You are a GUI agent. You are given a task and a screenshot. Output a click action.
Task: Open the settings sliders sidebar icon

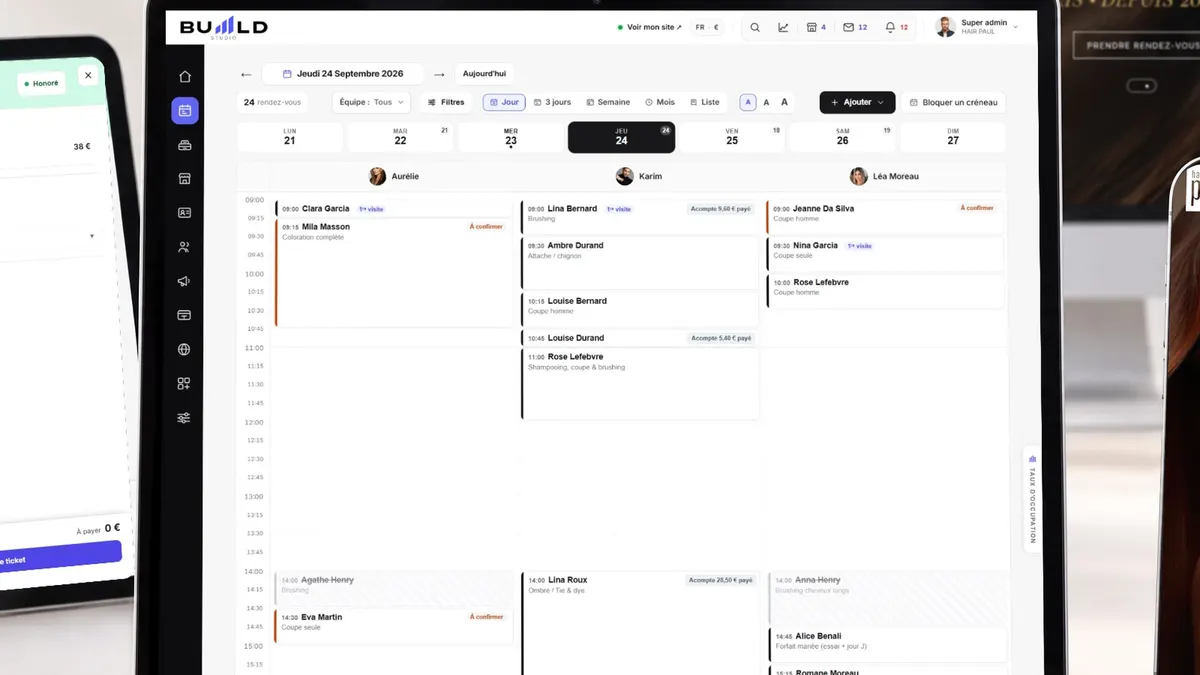click(x=184, y=418)
